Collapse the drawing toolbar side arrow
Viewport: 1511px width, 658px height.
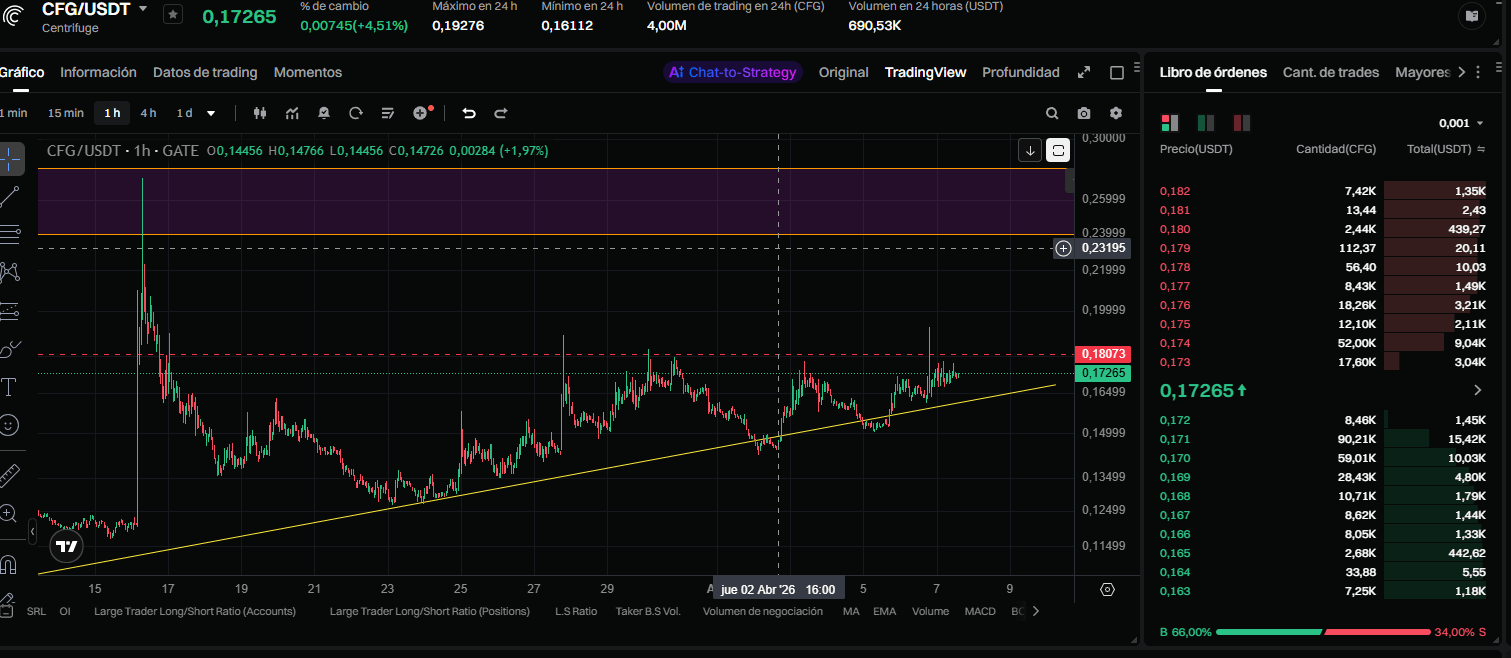pyautogui.click(x=31, y=534)
